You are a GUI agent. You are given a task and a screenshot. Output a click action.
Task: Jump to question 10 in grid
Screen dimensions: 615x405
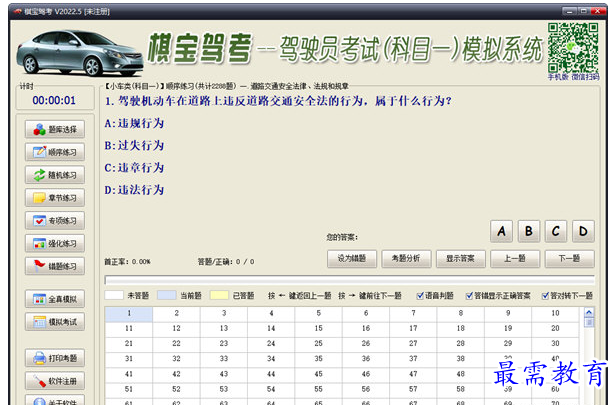tap(555, 313)
